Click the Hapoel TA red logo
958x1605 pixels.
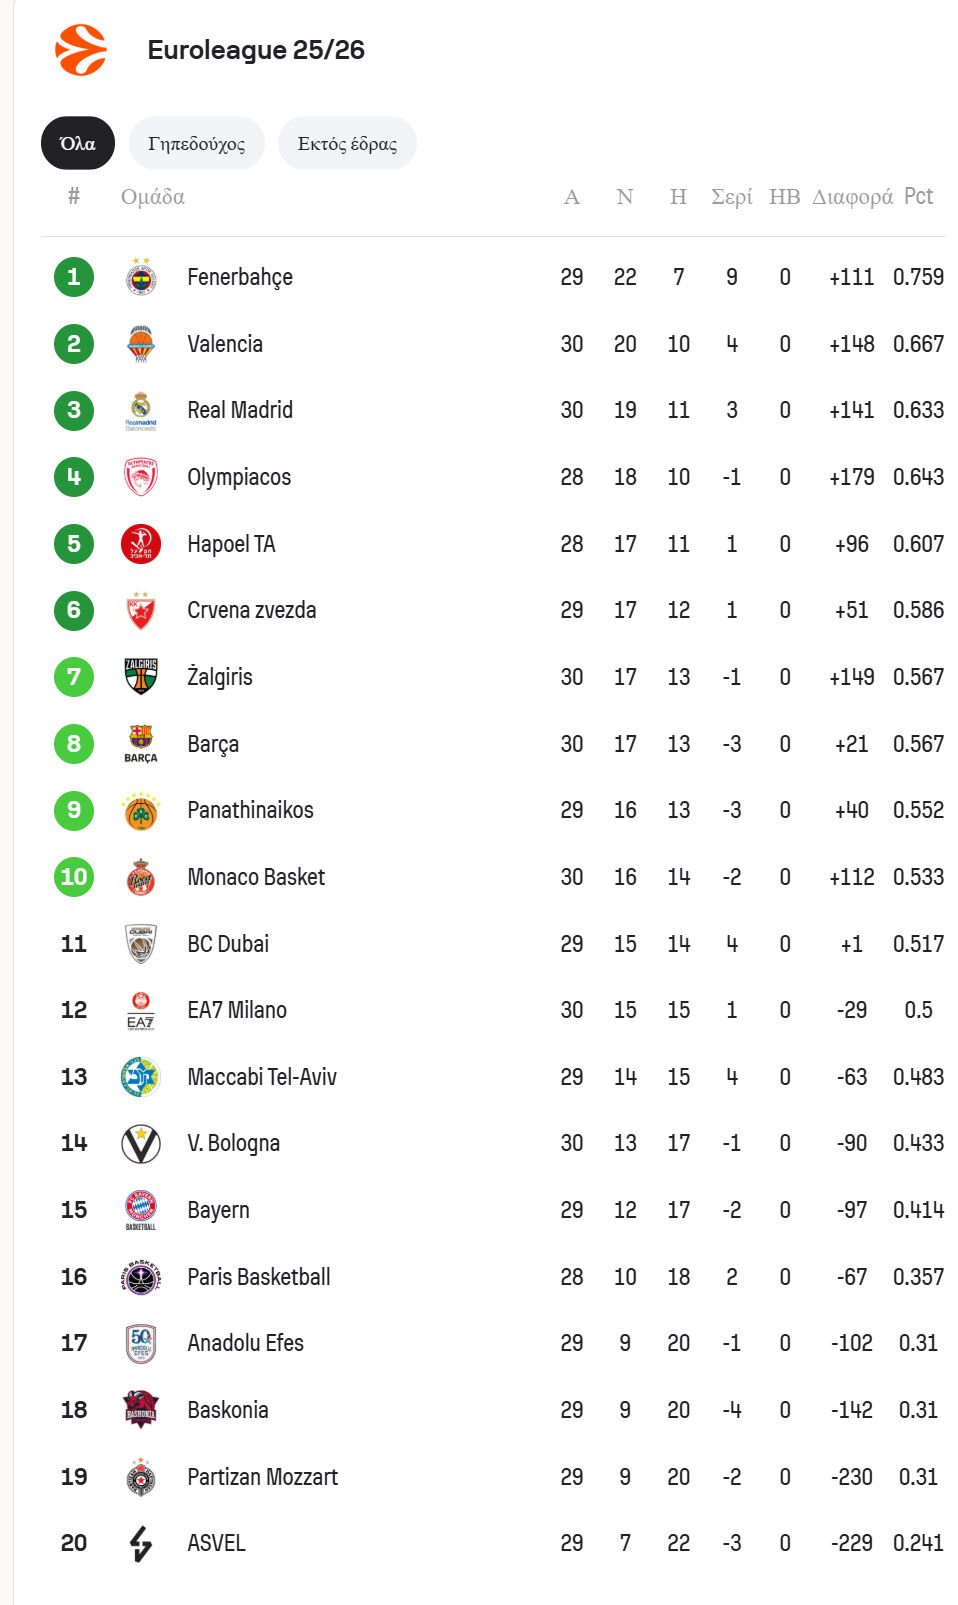click(x=141, y=544)
